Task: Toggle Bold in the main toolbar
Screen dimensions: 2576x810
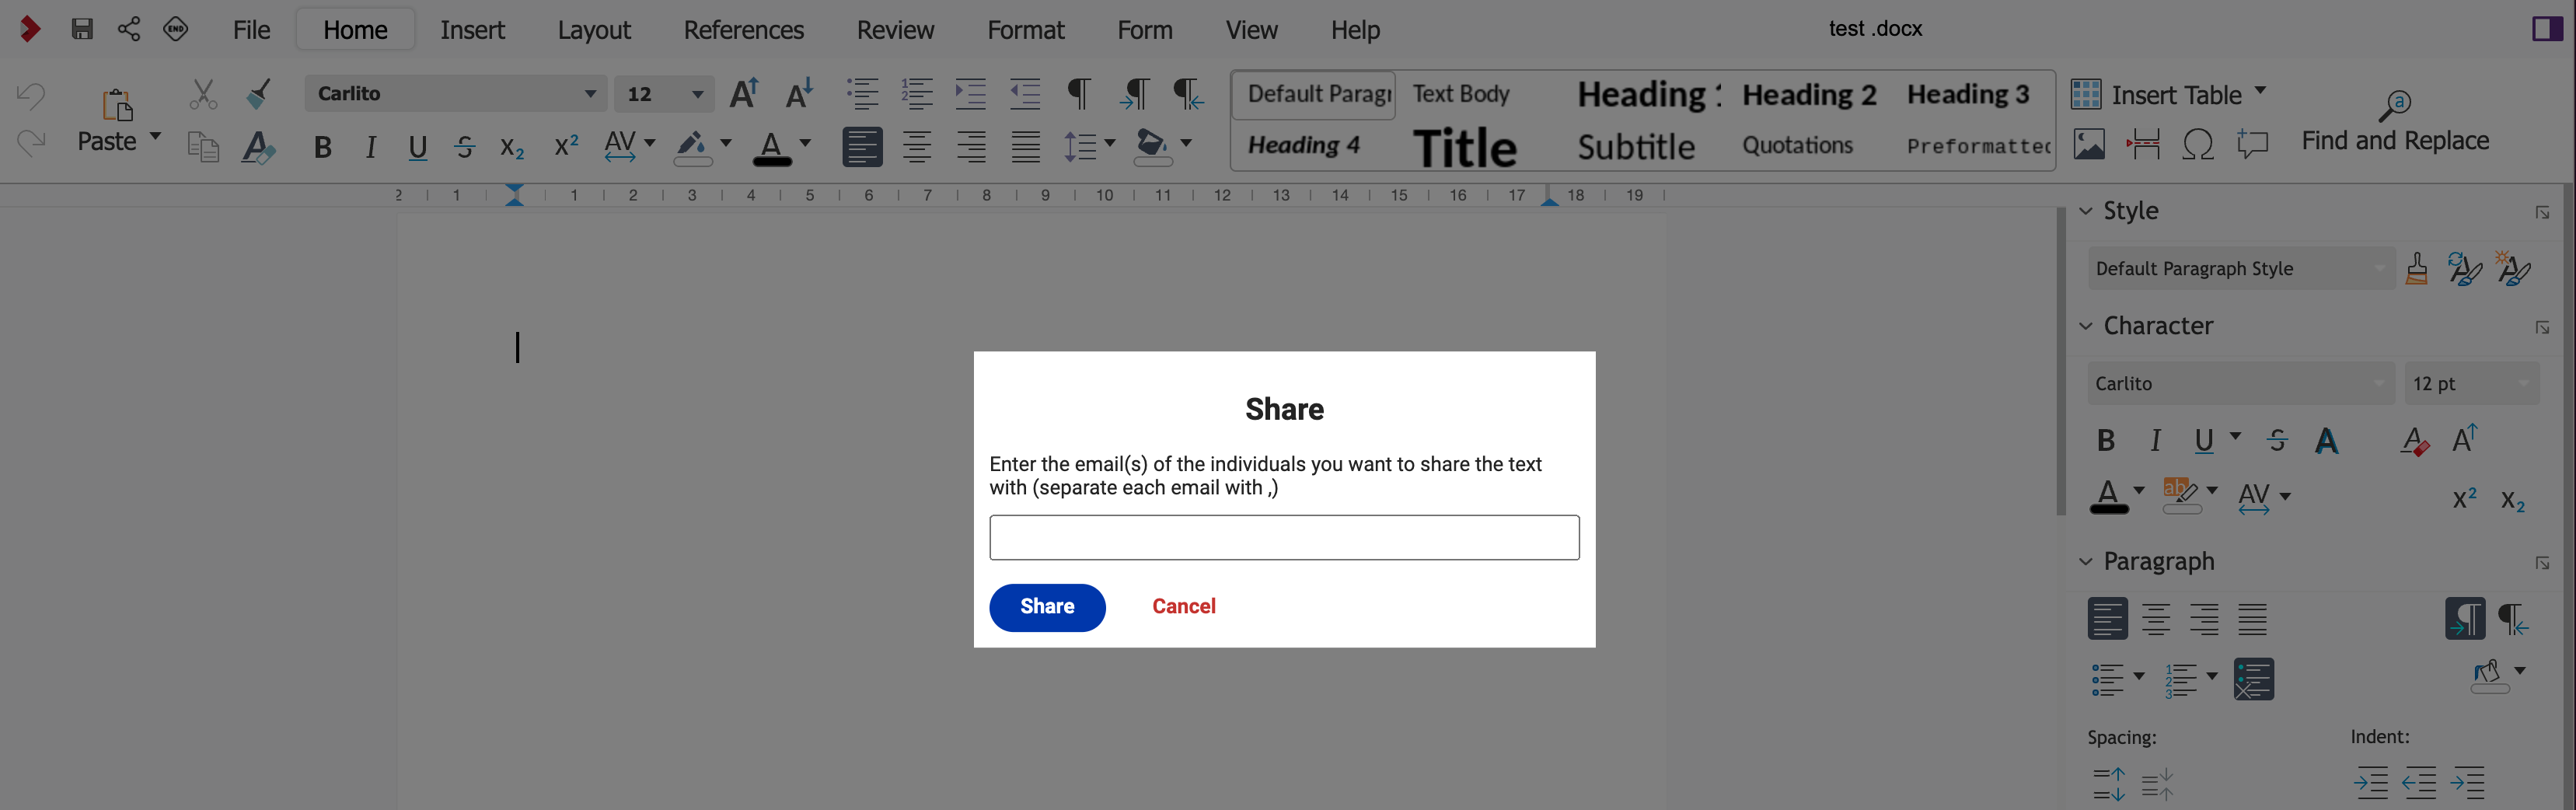Action: (x=322, y=147)
